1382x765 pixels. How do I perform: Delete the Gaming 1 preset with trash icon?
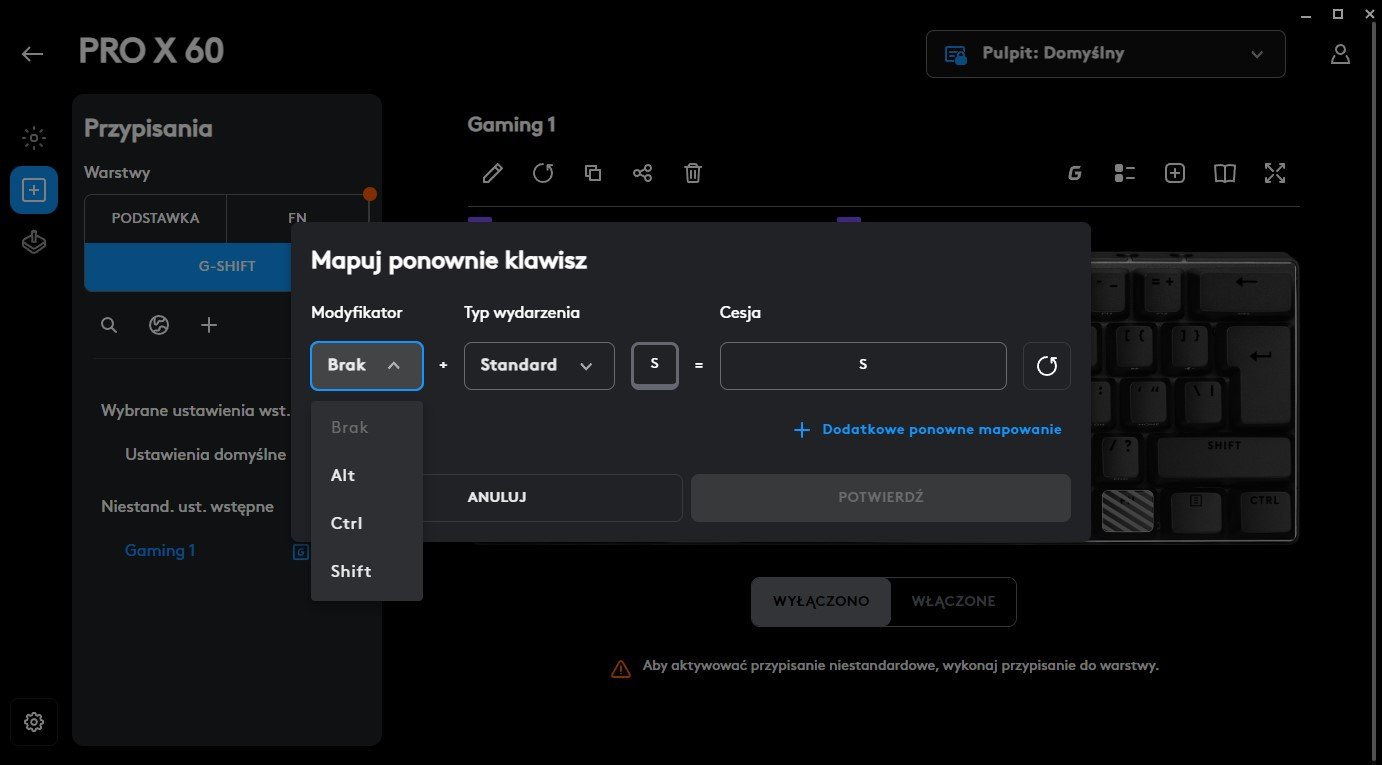coord(692,173)
